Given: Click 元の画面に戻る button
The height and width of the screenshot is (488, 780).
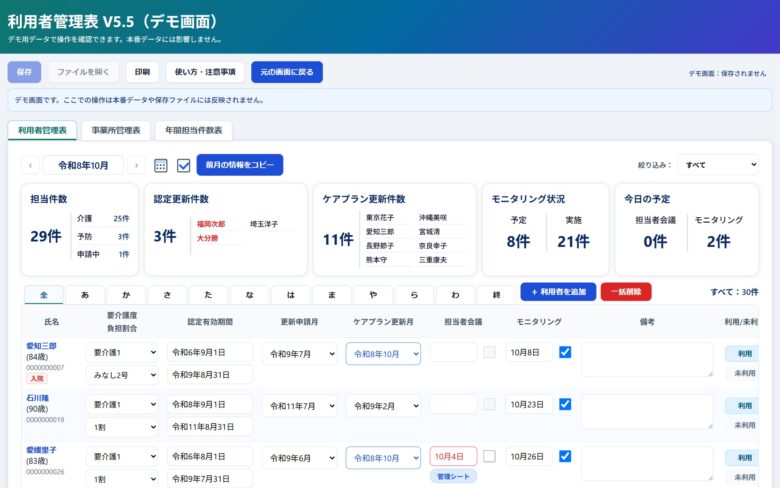Looking at the screenshot, I should click(x=287, y=72).
